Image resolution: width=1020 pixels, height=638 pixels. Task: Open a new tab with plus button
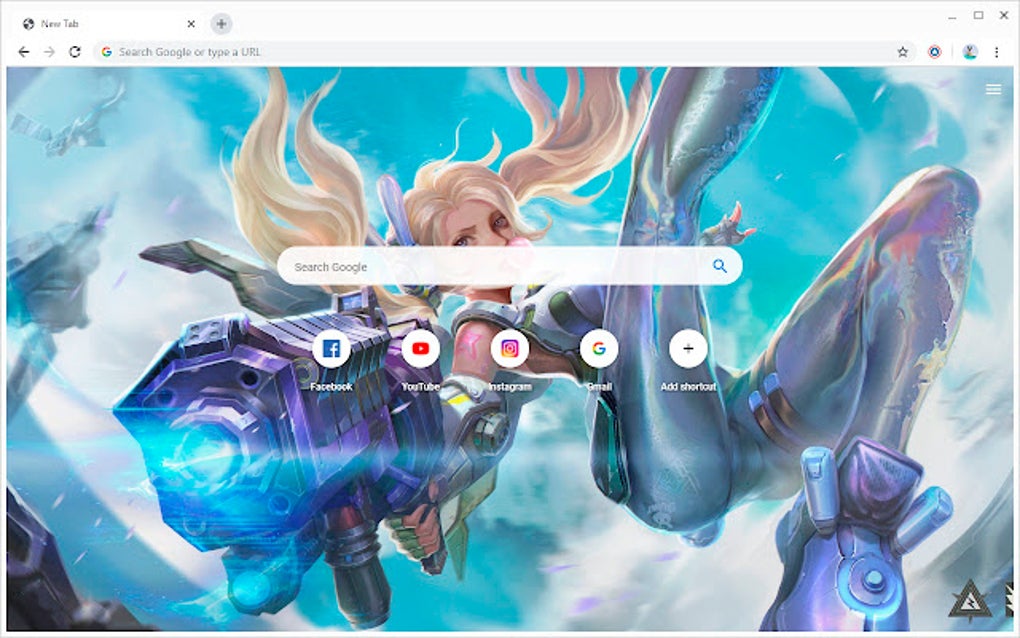221,24
